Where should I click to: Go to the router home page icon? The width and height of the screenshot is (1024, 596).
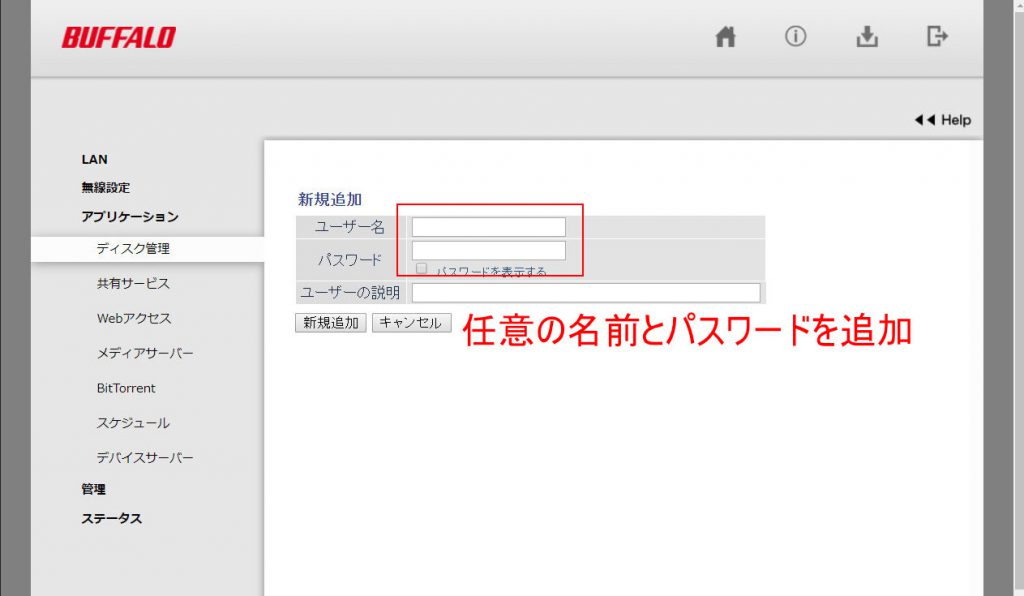coord(726,37)
